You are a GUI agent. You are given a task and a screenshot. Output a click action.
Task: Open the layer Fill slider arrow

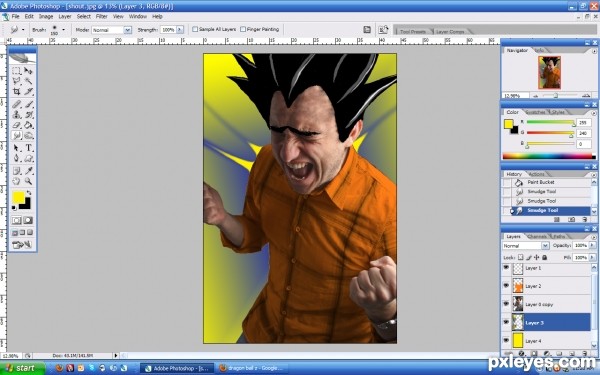coord(592,258)
